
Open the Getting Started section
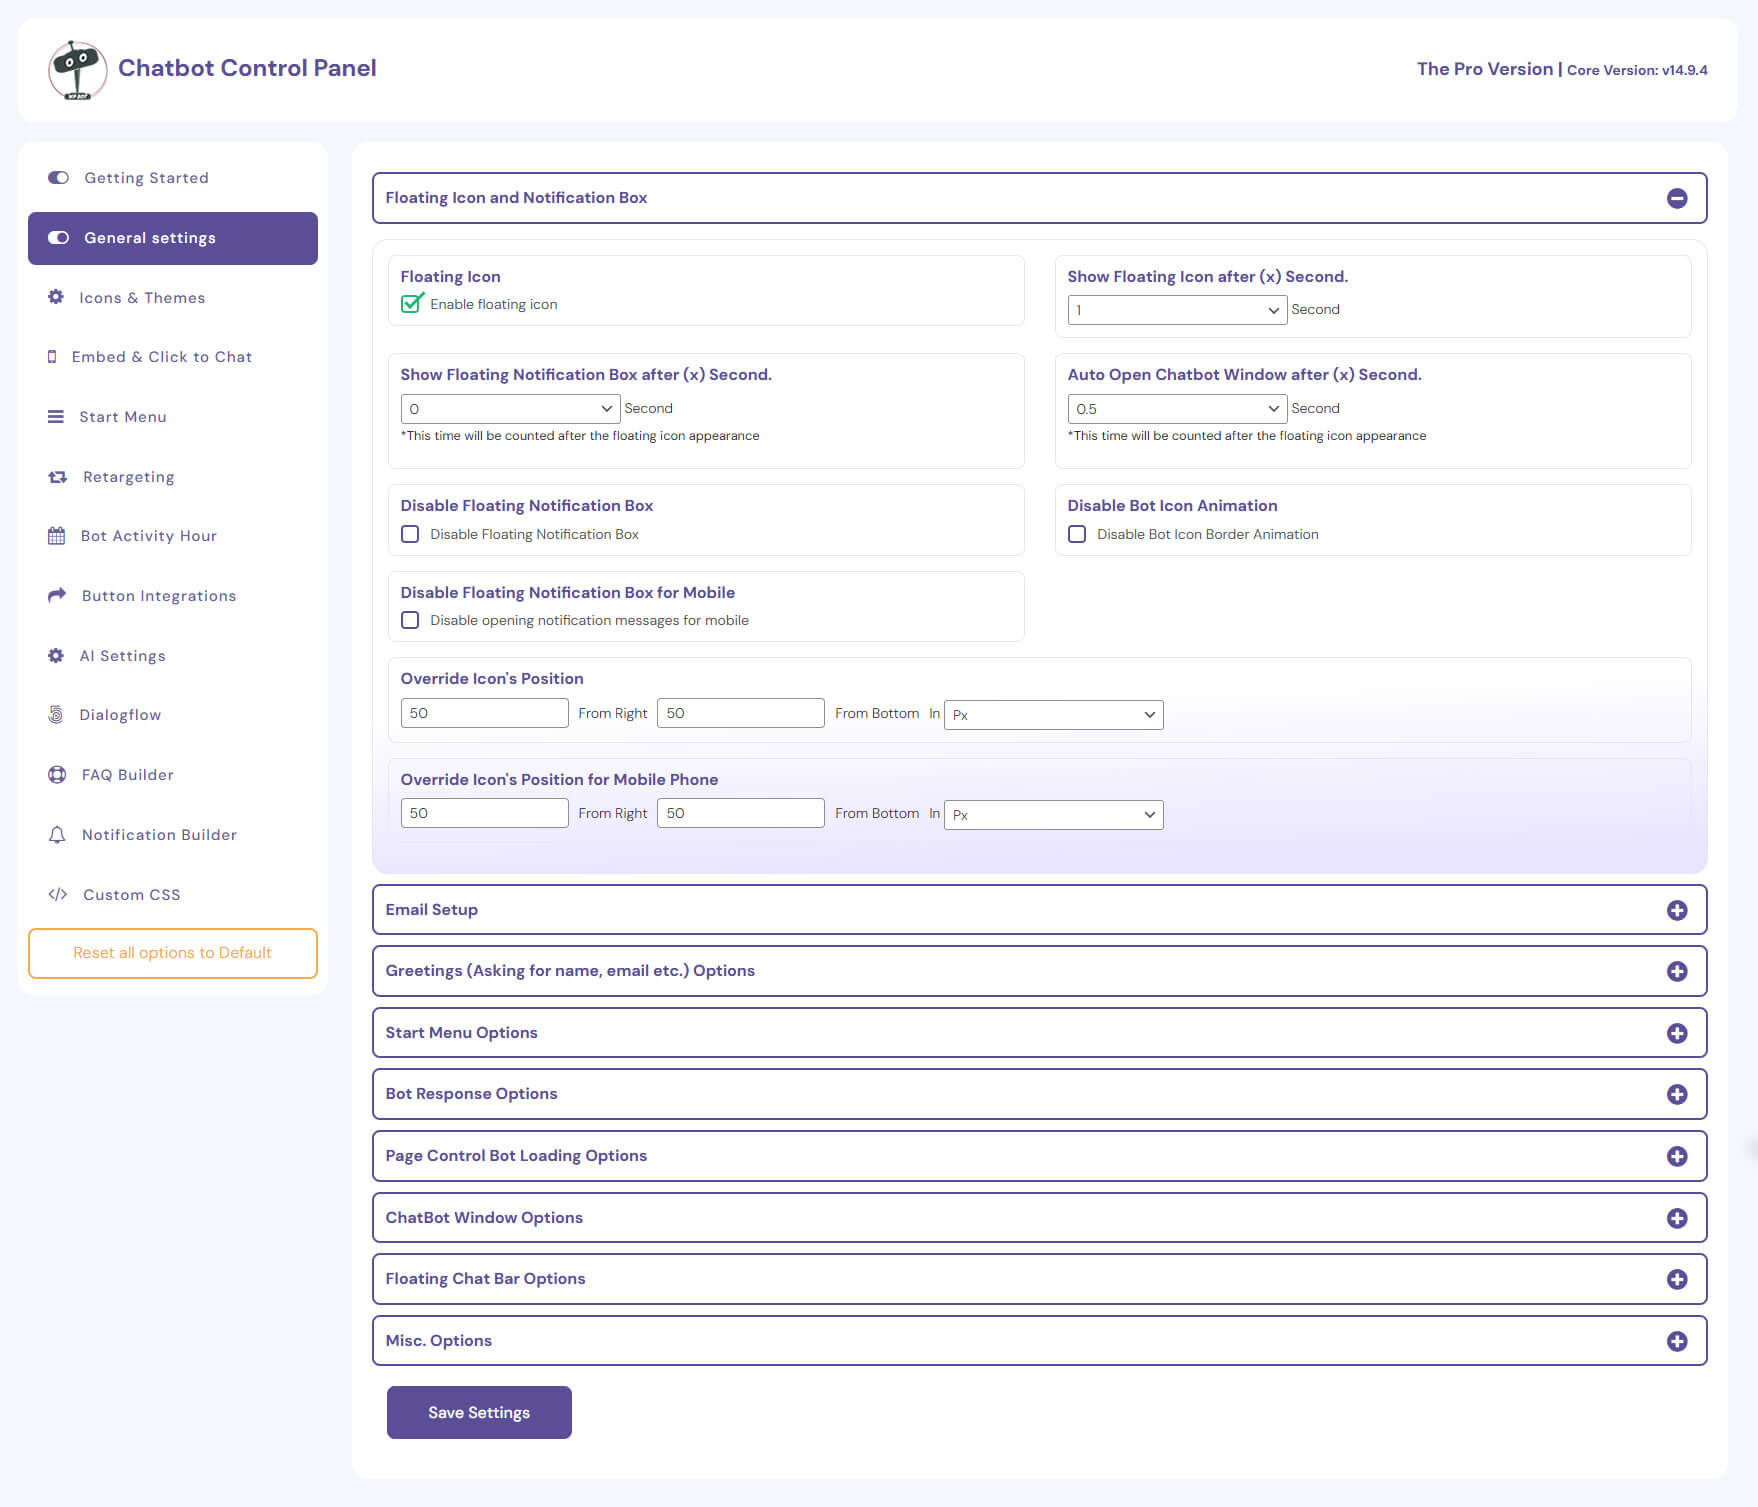click(x=173, y=178)
